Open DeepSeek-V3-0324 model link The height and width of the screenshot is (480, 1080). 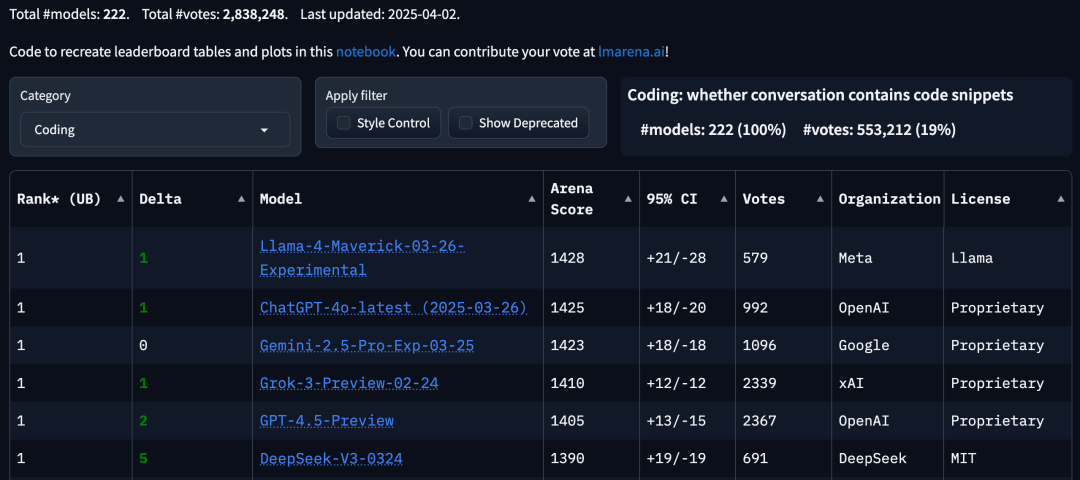click(331, 459)
